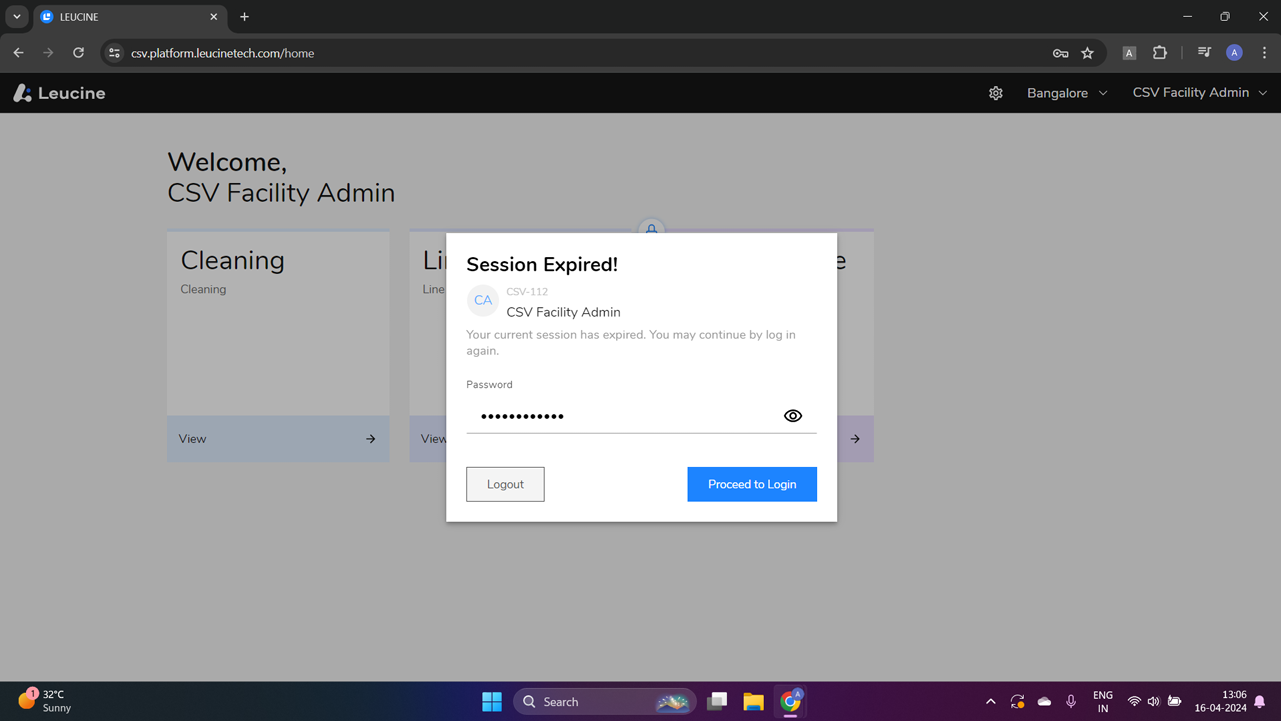Click the Wi-Fi icon in the system tray
The width and height of the screenshot is (1281, 721).
(x=1134, y=701)
